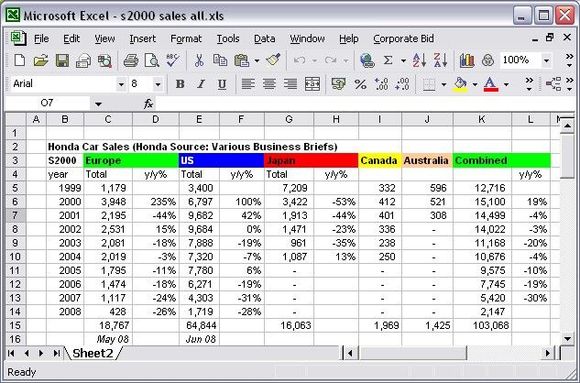Align text right
580x383 pixels.
(290, 84)
